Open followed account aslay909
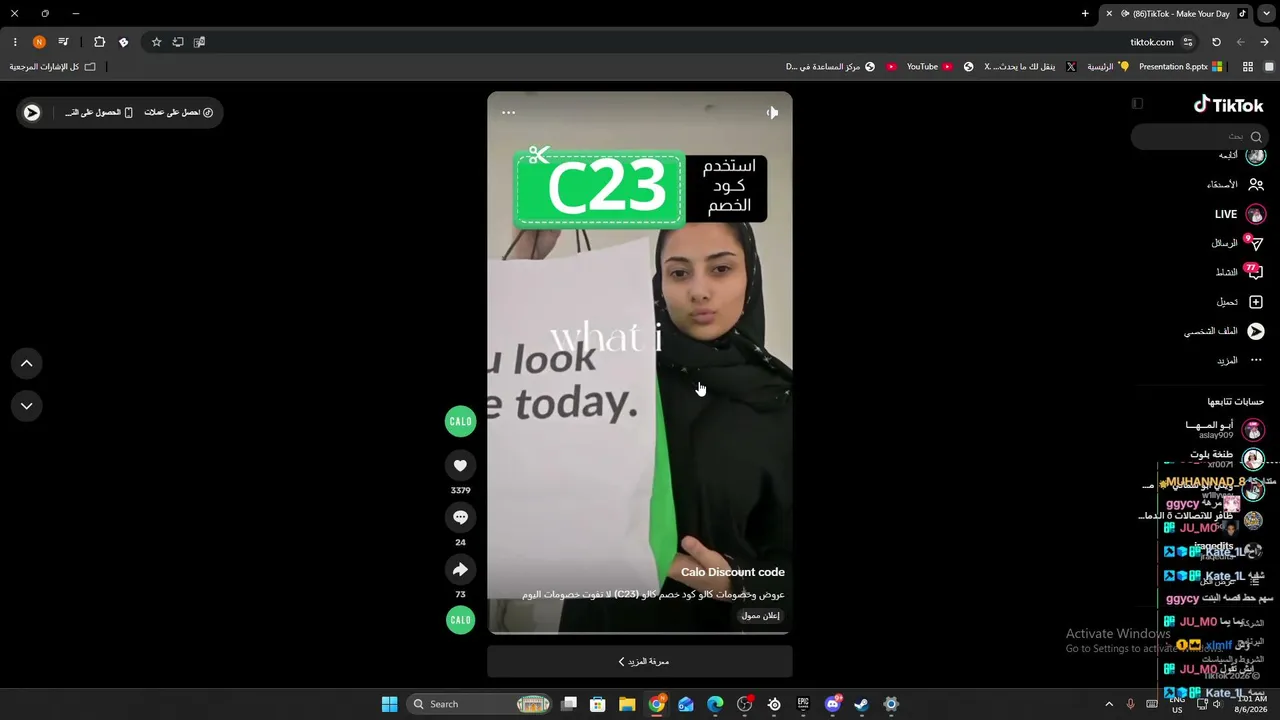Image resolution: width=1280 pixels, height=720 pixels. pyautogui.click(x=1225, y=430)
